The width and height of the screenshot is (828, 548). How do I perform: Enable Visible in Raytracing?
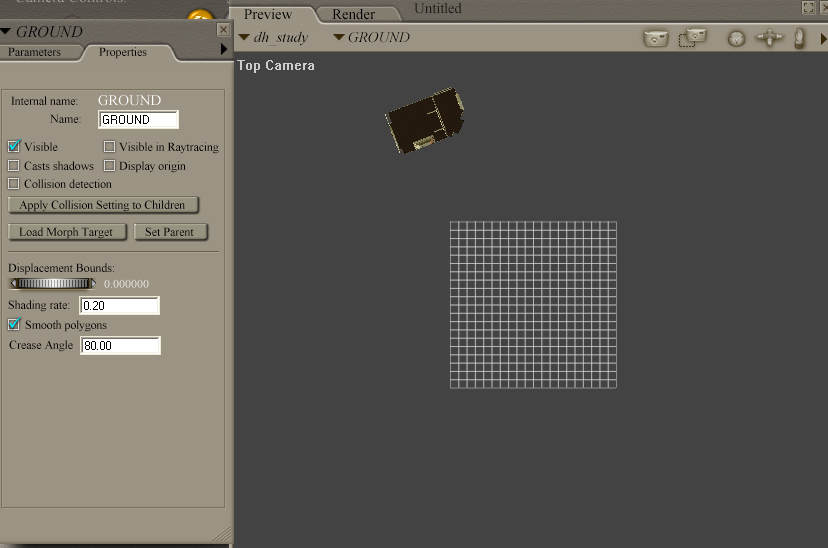click(x=109, y=146)
